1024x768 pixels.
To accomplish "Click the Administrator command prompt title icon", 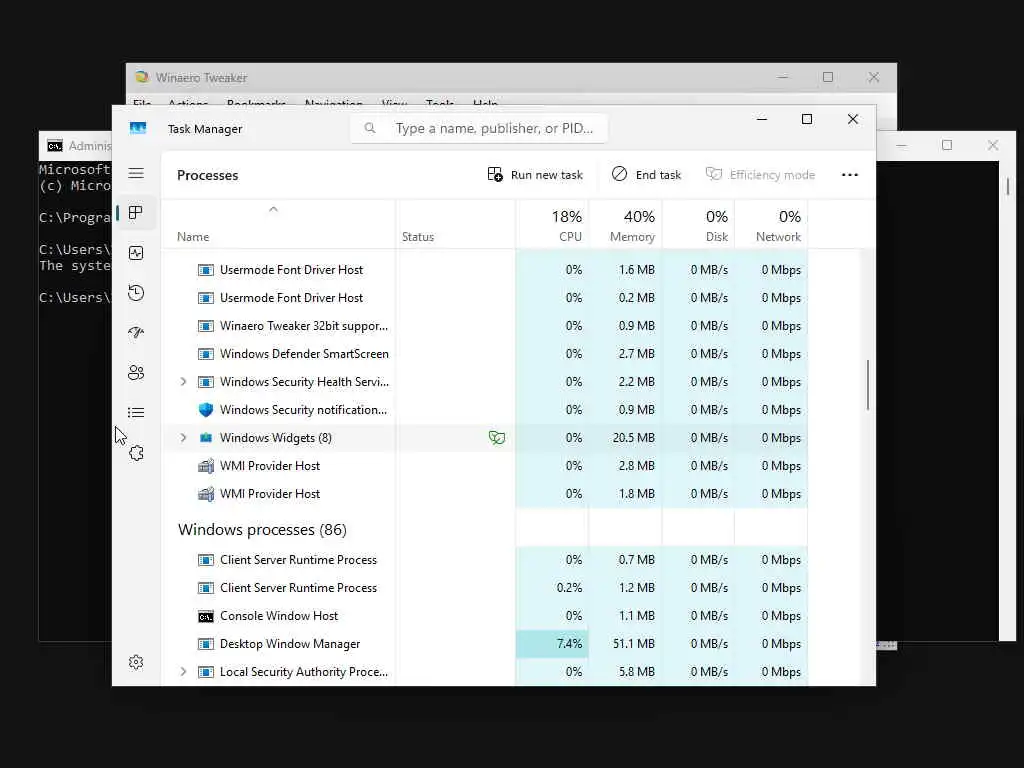I will click(x=55, y=146).
